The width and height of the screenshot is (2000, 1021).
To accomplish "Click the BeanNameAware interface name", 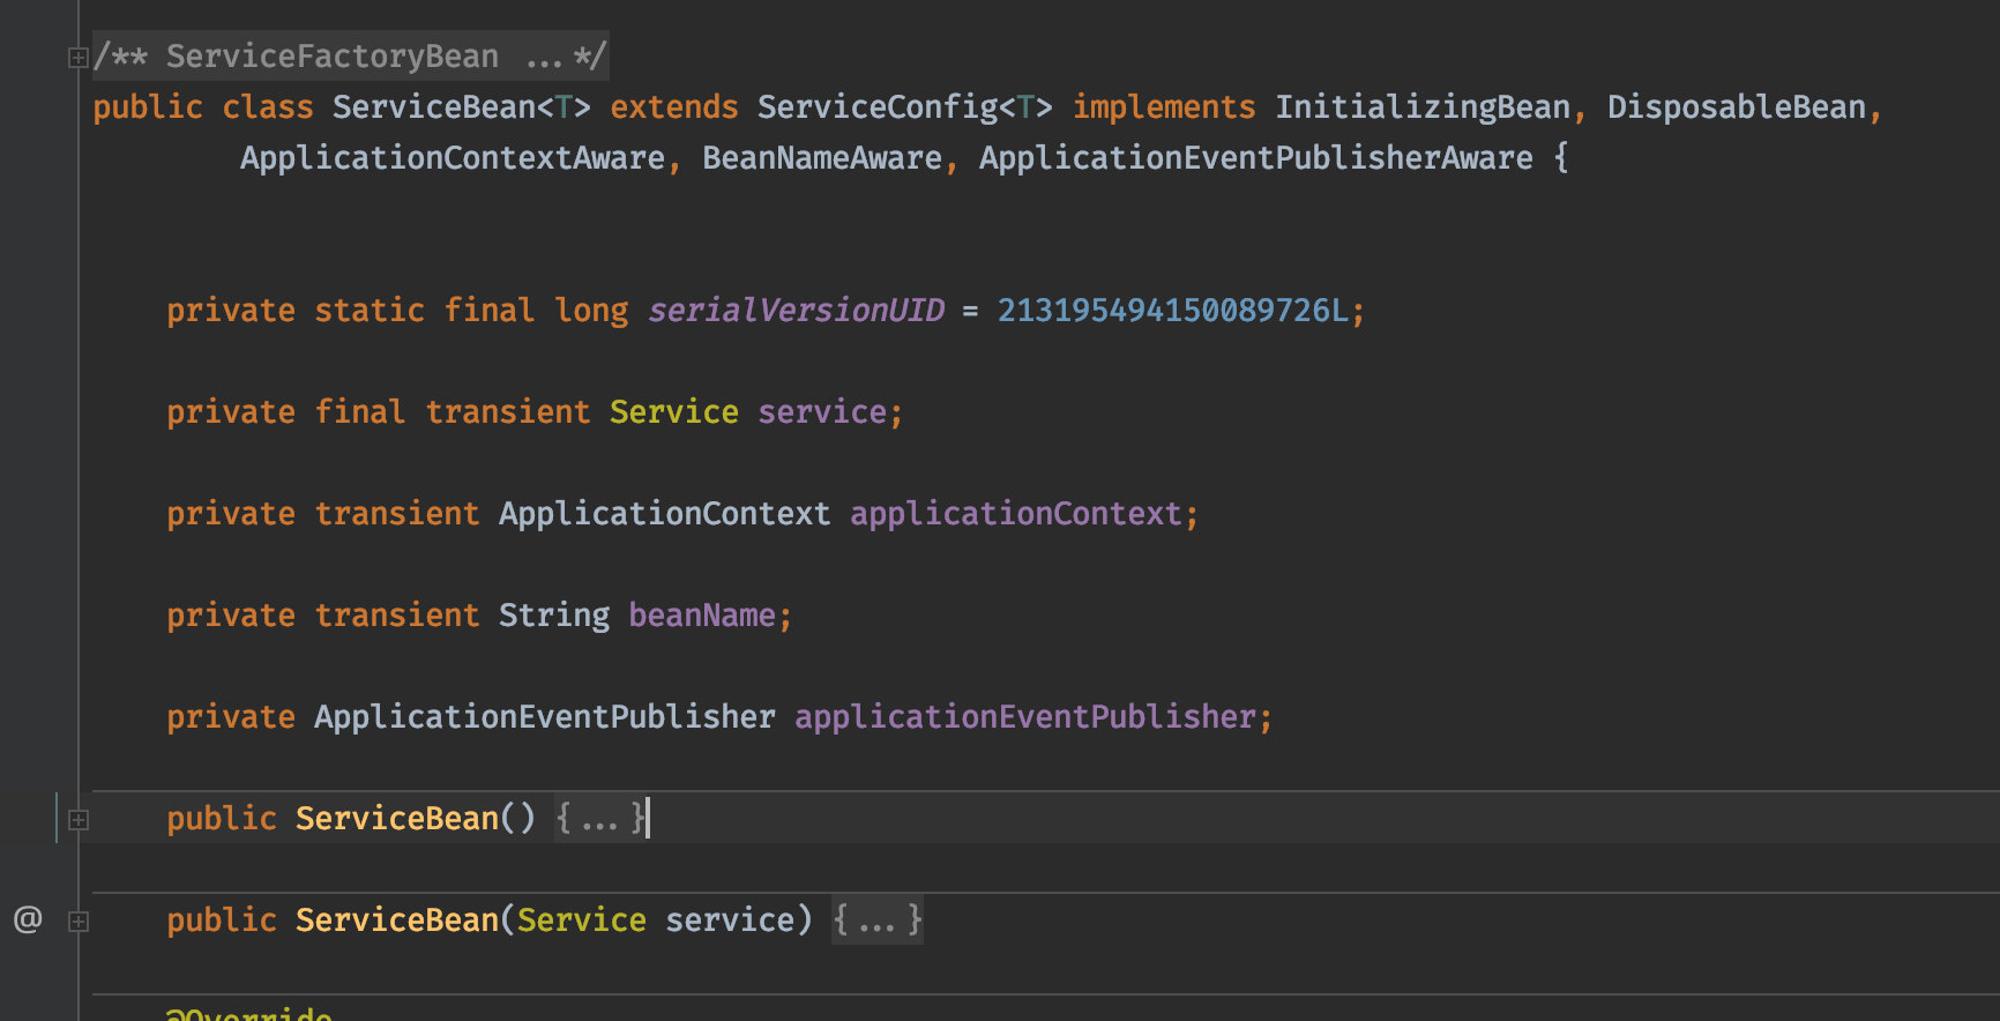I will (822, 158).
